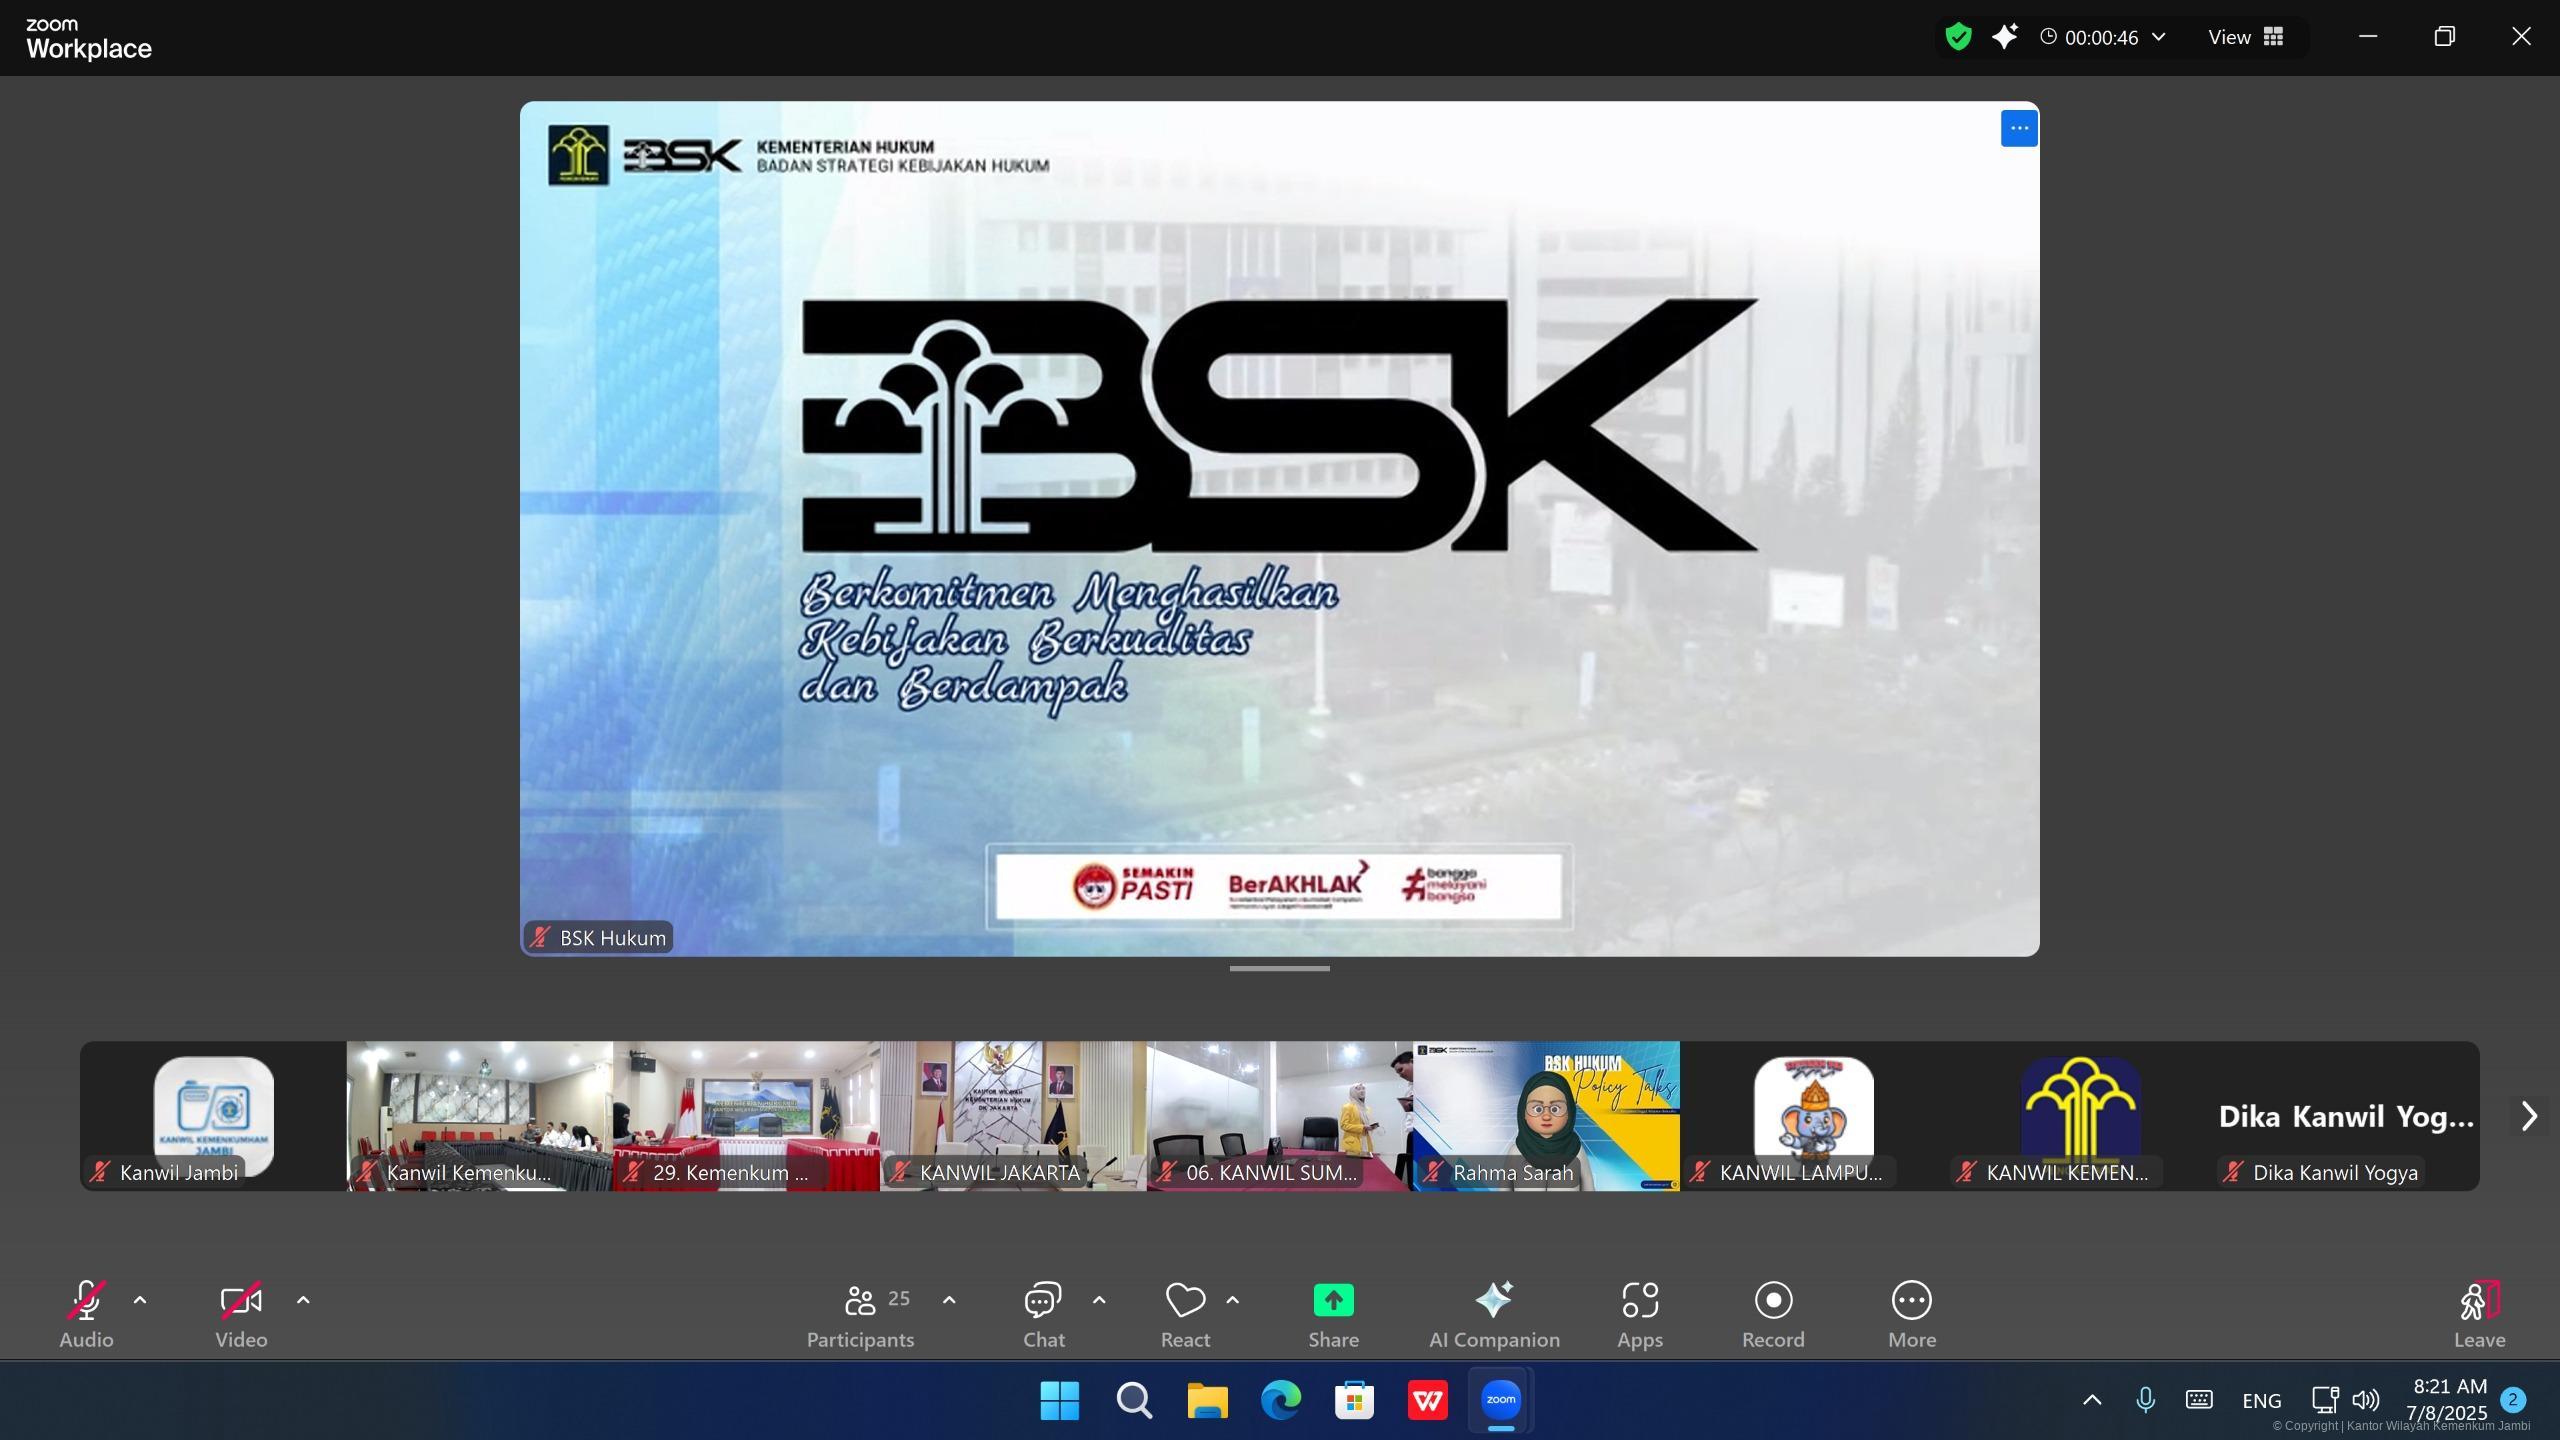Click the gallery strip resize handle bar
The image size is (2560, 1440).
coord(1280,968)
